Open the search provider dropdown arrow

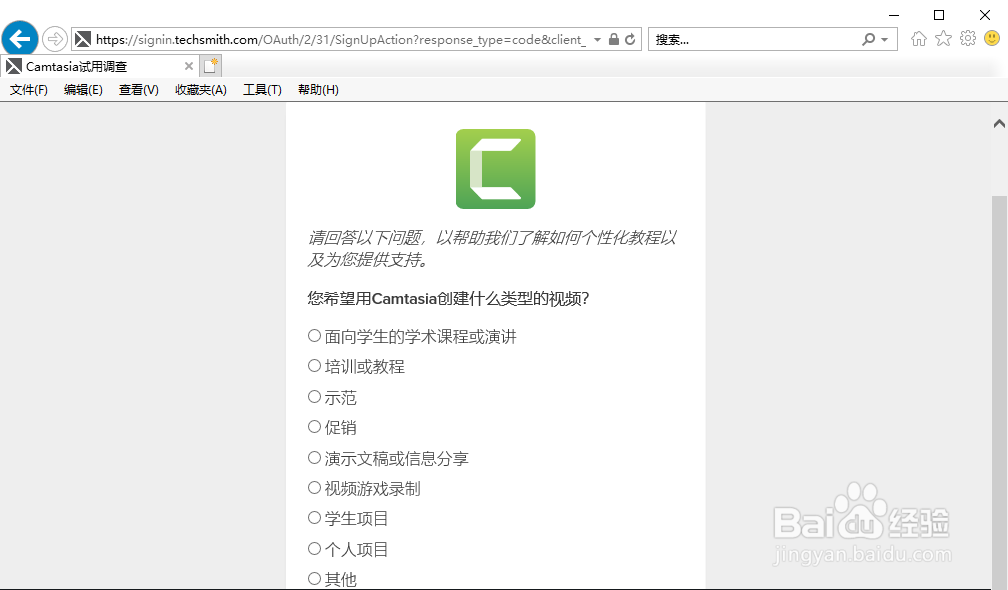[885, 39]
